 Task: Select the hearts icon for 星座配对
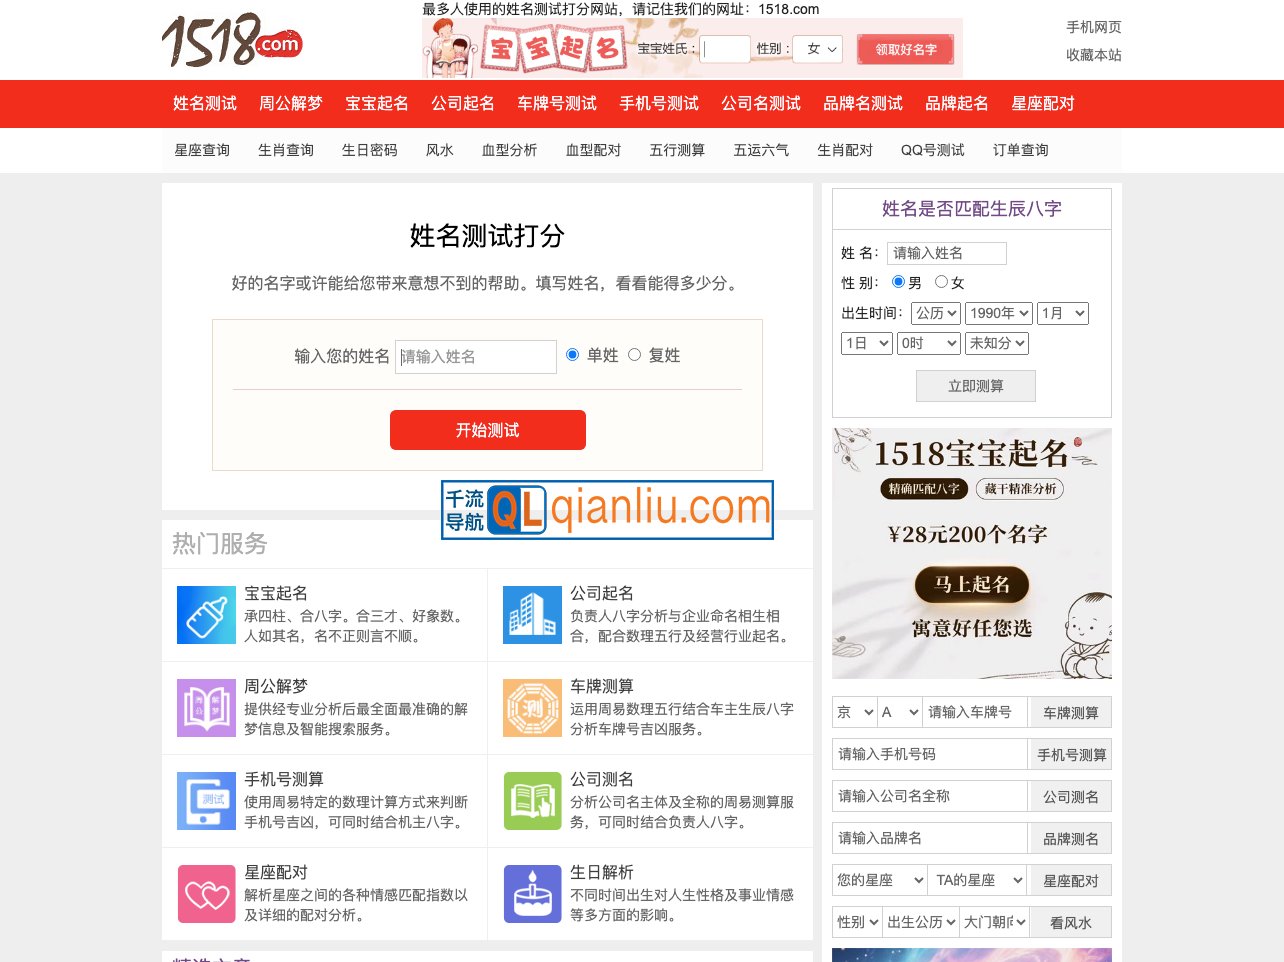(206, 893)
